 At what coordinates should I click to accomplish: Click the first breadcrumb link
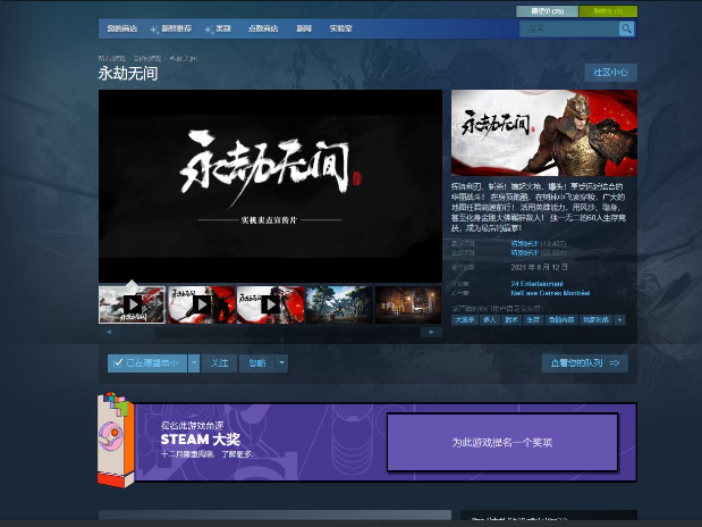(112, 58)
